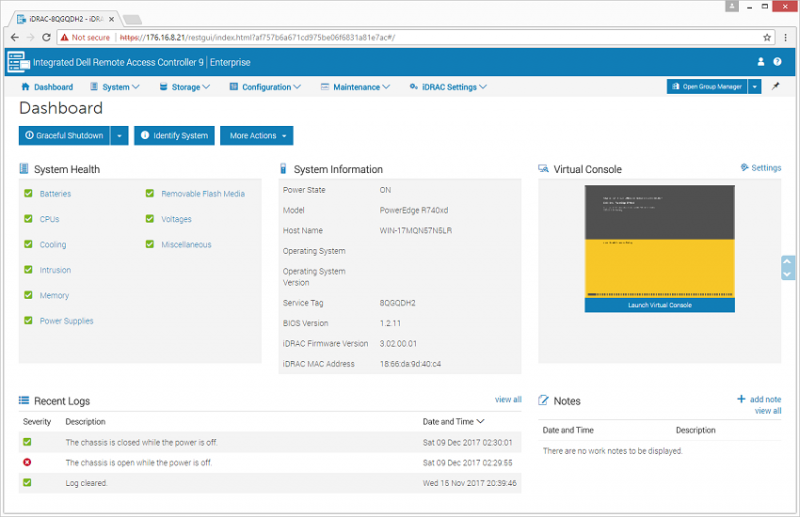Viewport: 800px width, 517px height.
Task: Open the iDRAC Settings menu
Action: (447, 87)
